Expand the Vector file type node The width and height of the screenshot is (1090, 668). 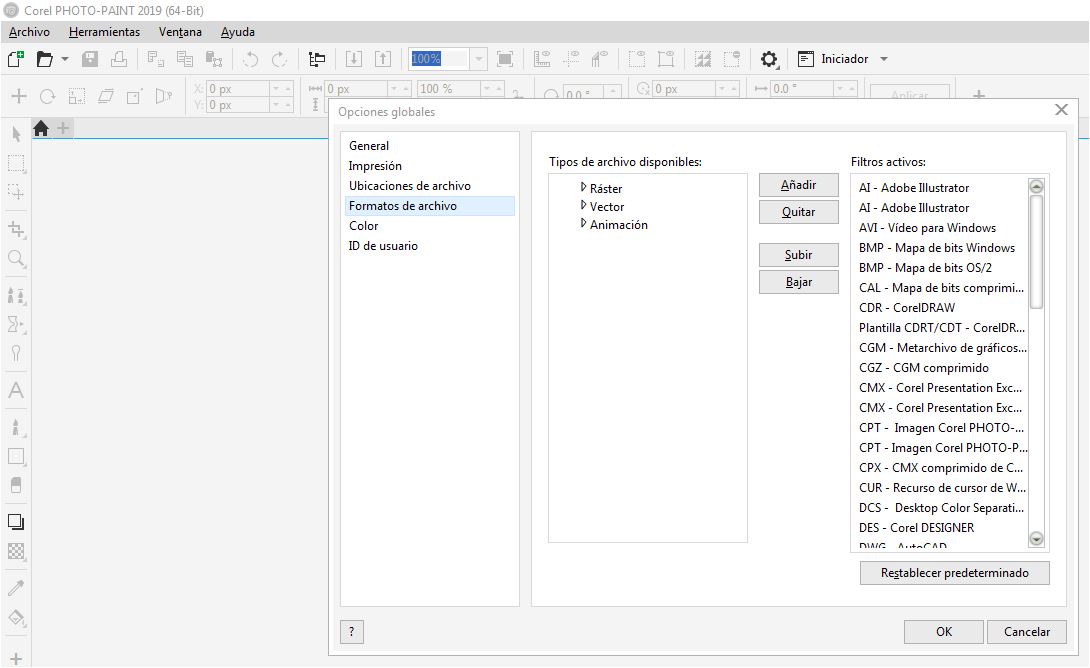(x=583, y=205)
